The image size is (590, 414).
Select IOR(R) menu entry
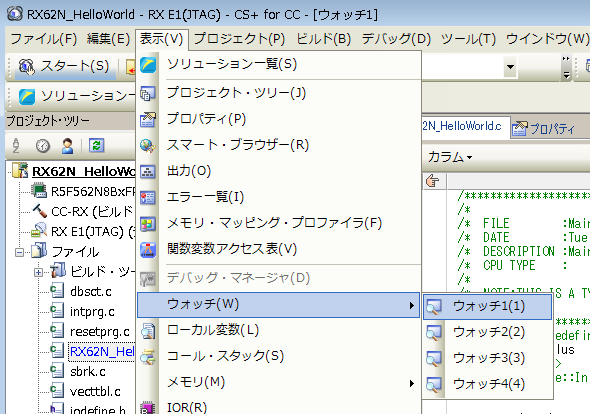tap(278, 407)
